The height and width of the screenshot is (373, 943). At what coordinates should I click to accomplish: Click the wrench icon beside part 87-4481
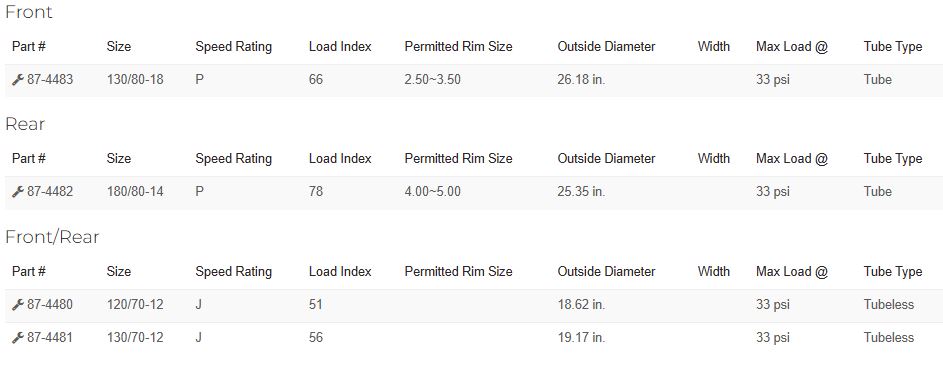(17, 338)
